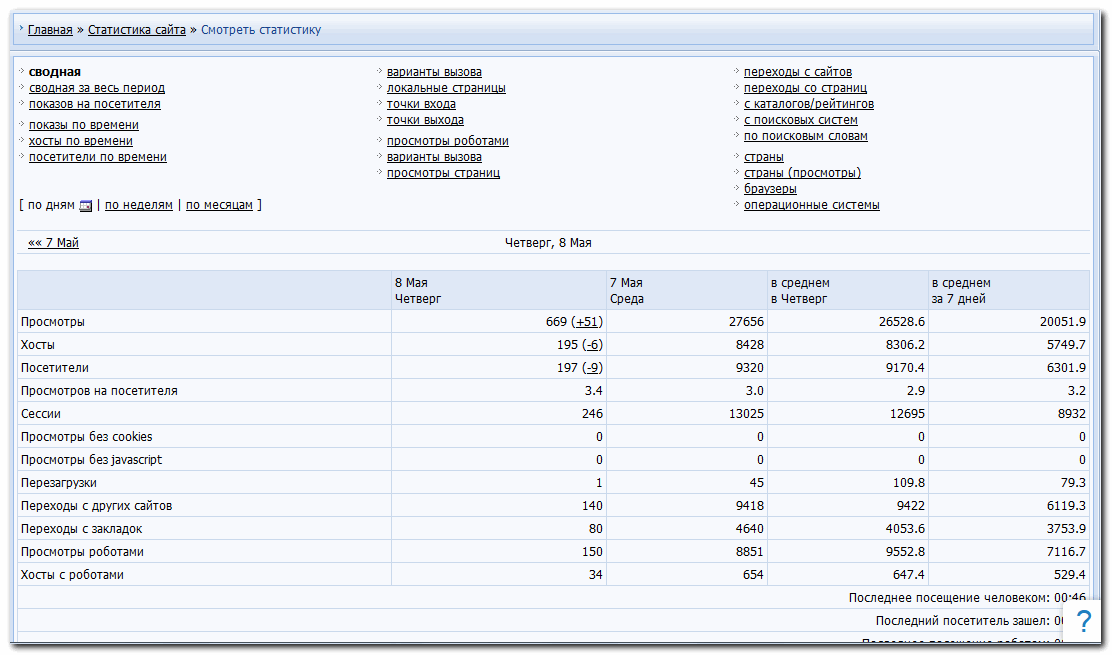Open Статистика сайта breadcrumb link
Viewport: 1112px width, 655px height.
click(x=137, y=30)
